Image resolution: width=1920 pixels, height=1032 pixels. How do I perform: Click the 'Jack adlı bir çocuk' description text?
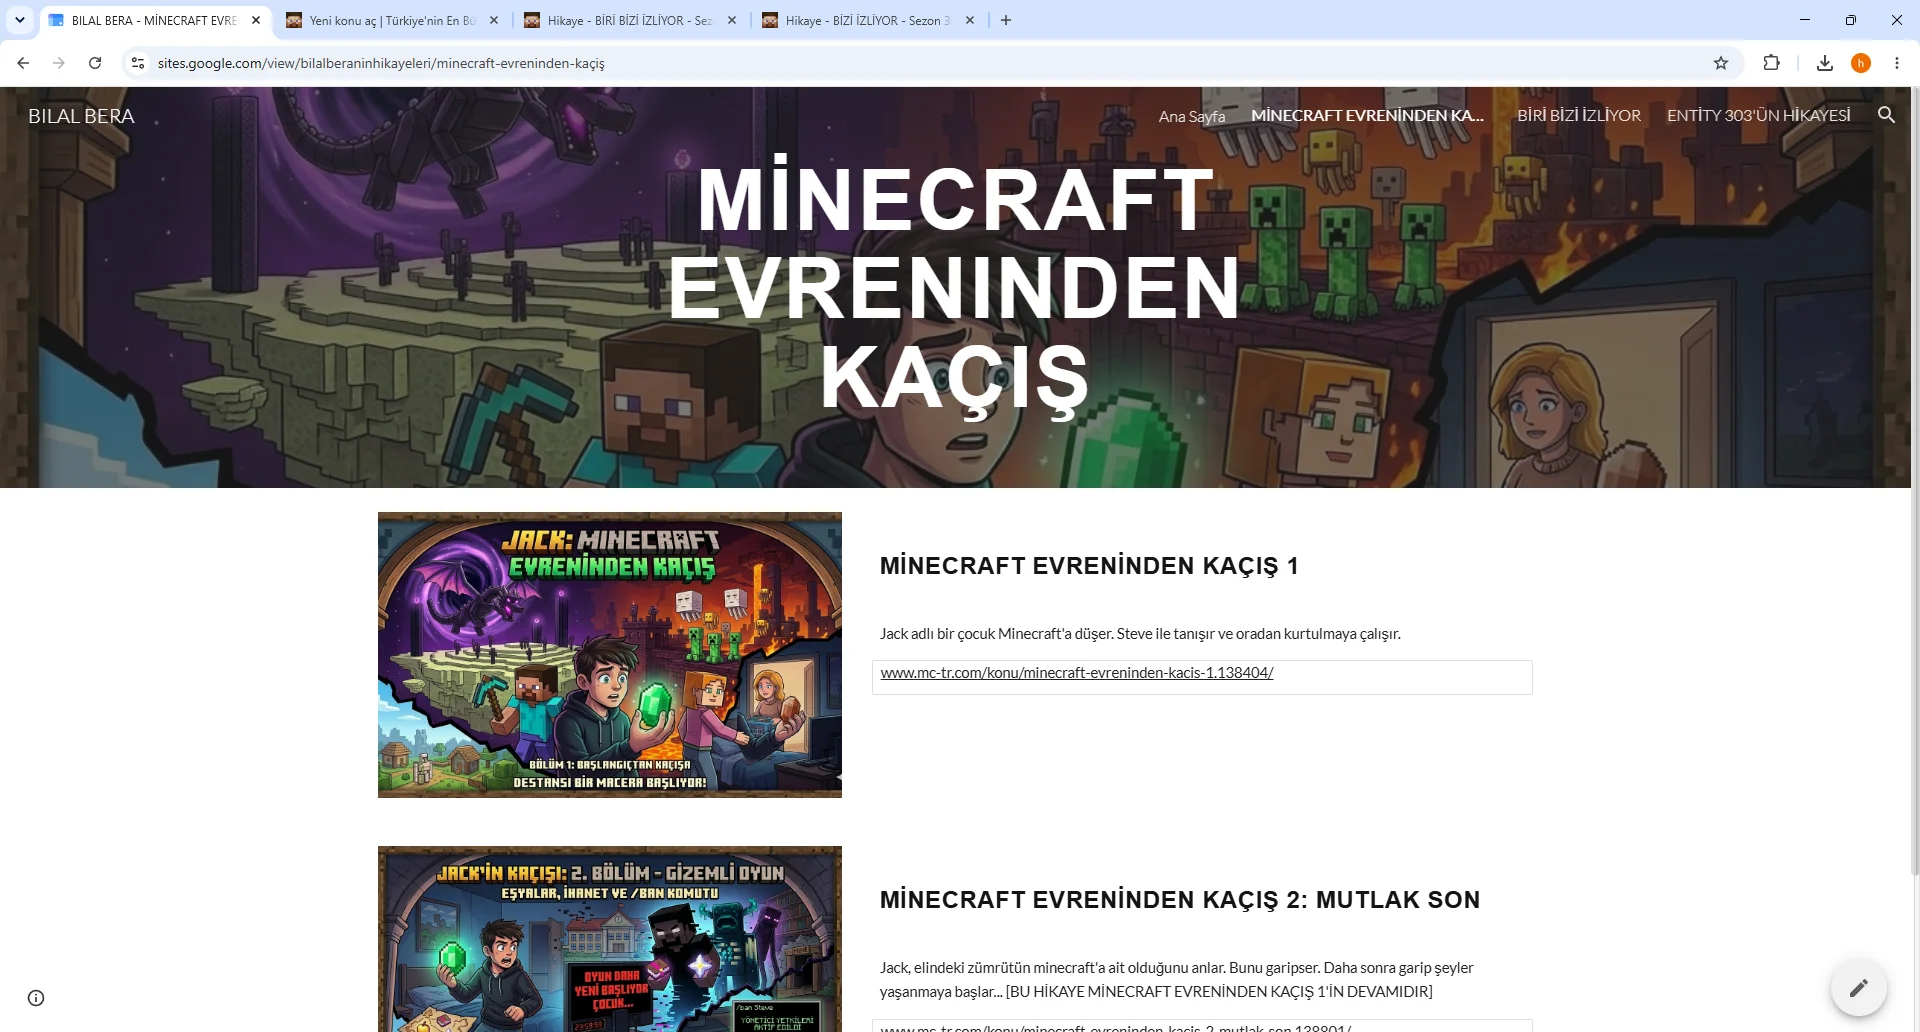click(x=1140, y=634)
